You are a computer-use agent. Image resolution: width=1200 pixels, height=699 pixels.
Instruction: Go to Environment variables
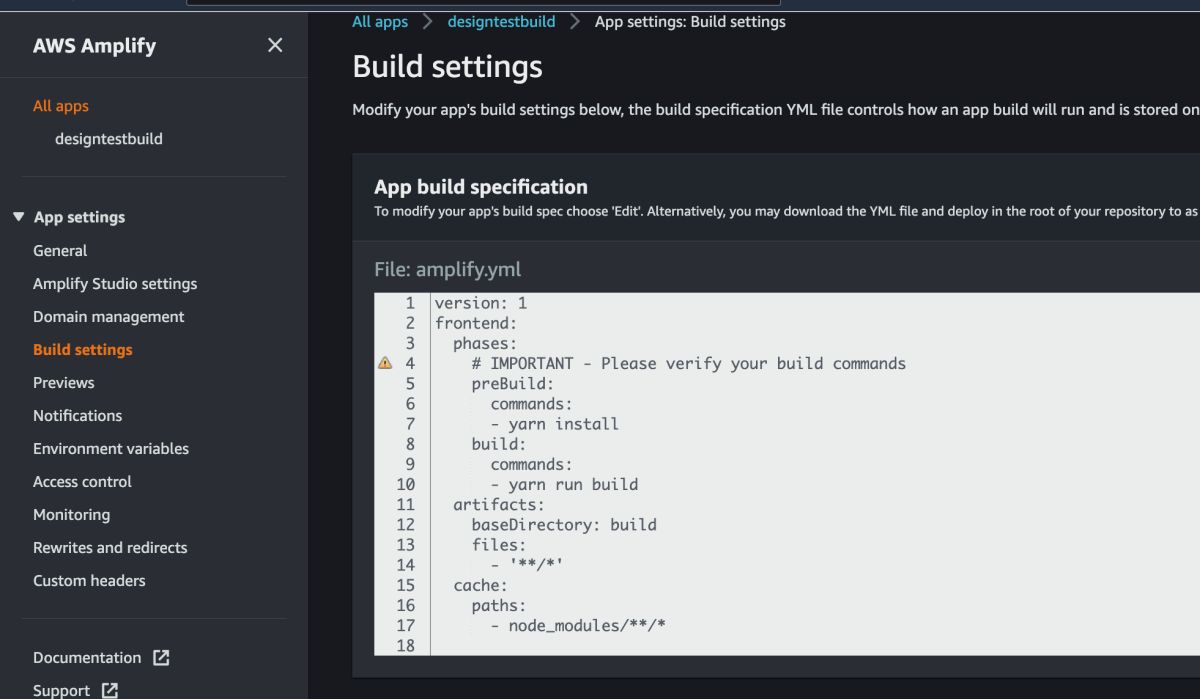pos(111,449)
